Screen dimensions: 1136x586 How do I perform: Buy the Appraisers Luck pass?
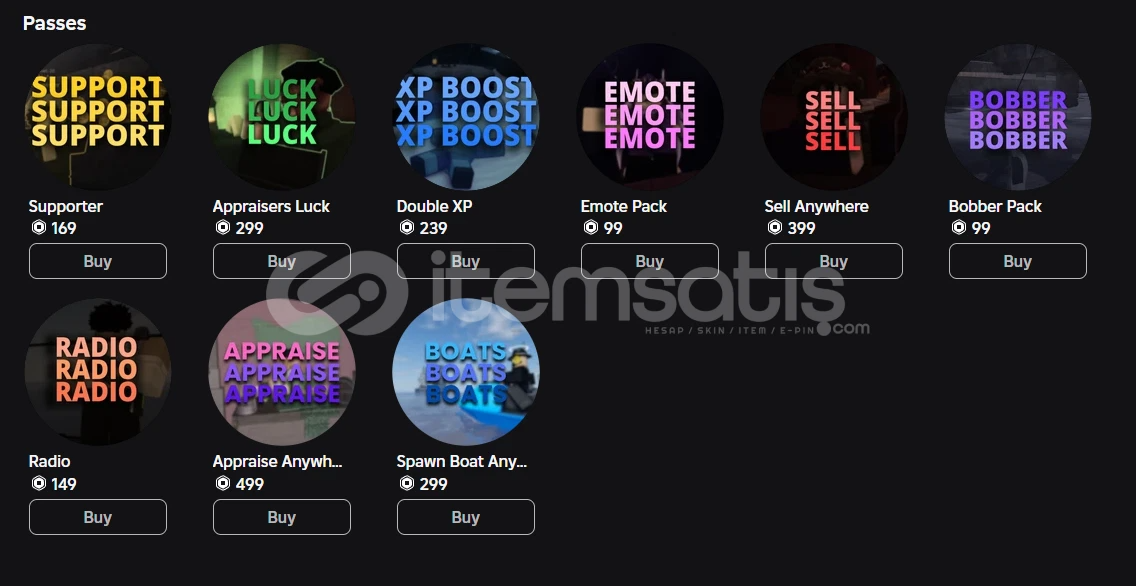click(282, 261)
